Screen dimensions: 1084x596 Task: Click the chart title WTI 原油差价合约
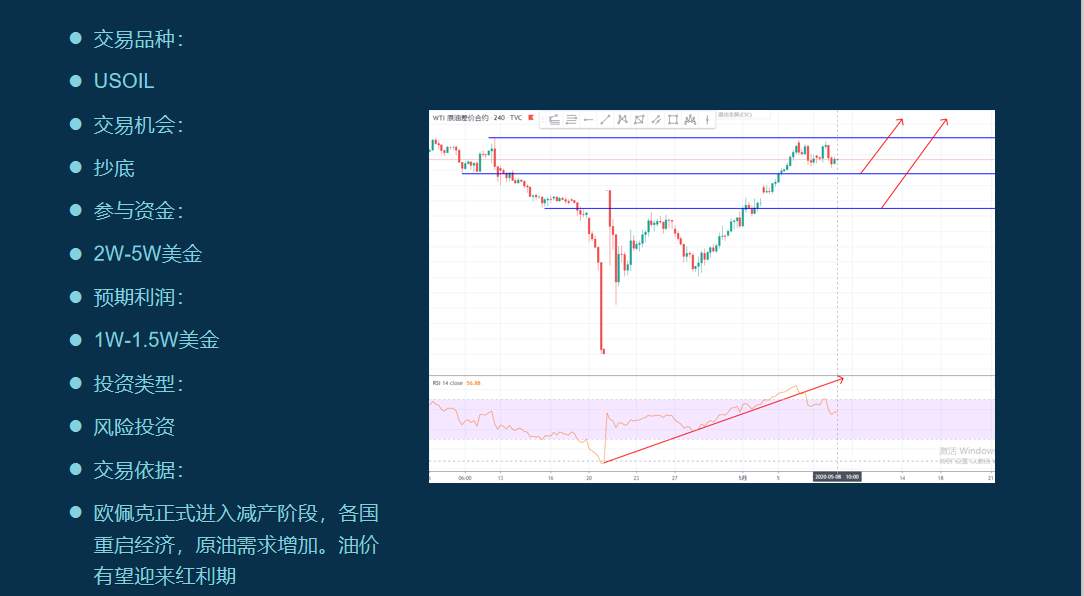tap(460, 118)
